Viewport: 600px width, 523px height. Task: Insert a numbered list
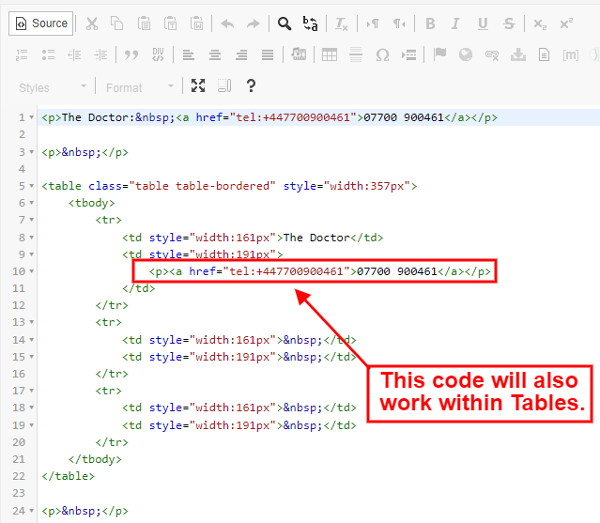coord(21,55)
